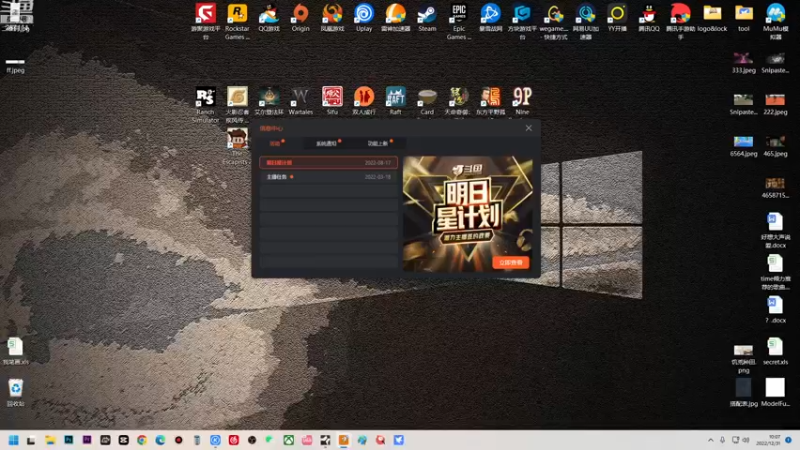Open the Recycle Bin desktop icon

click(x=15, y=392)
